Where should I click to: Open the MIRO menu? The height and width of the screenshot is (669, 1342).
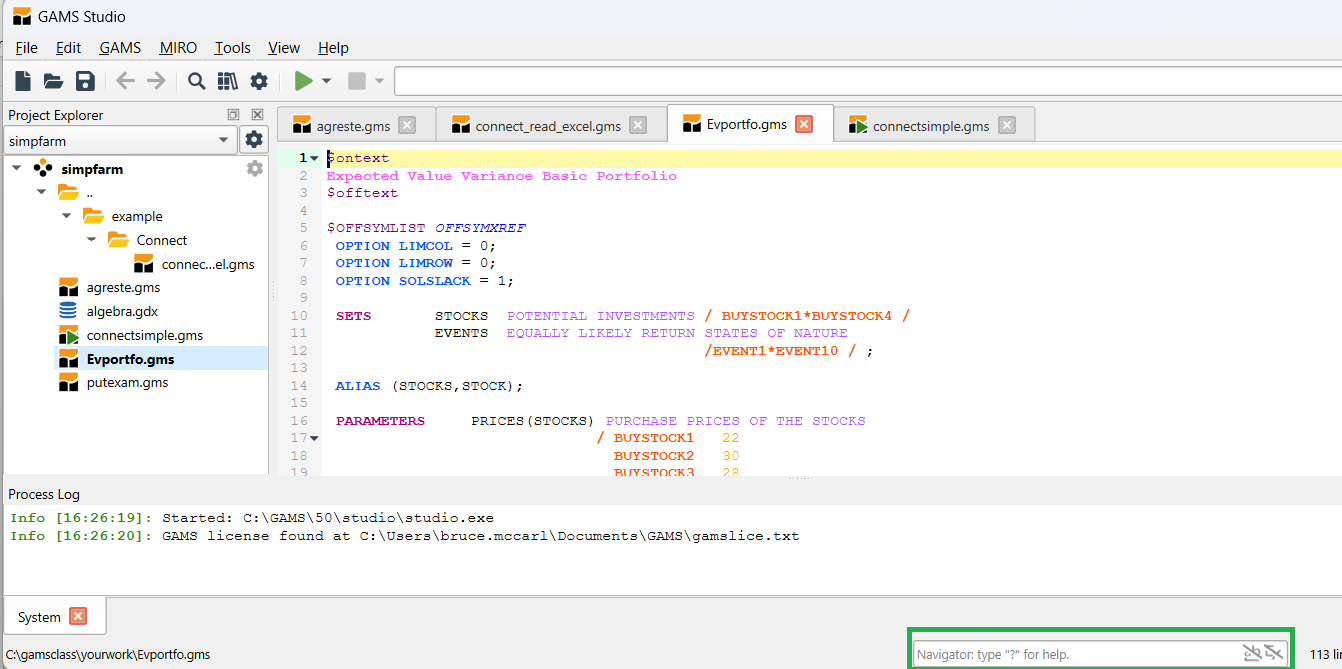178,48
